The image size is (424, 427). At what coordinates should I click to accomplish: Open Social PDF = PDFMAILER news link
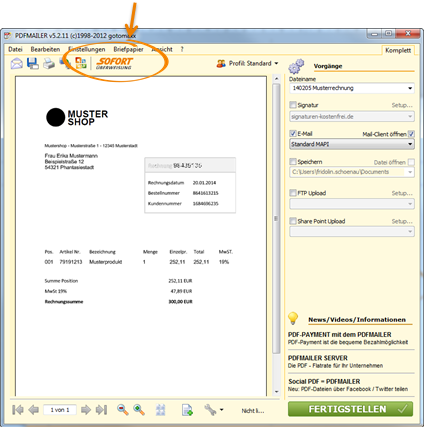tap(324, 381)
